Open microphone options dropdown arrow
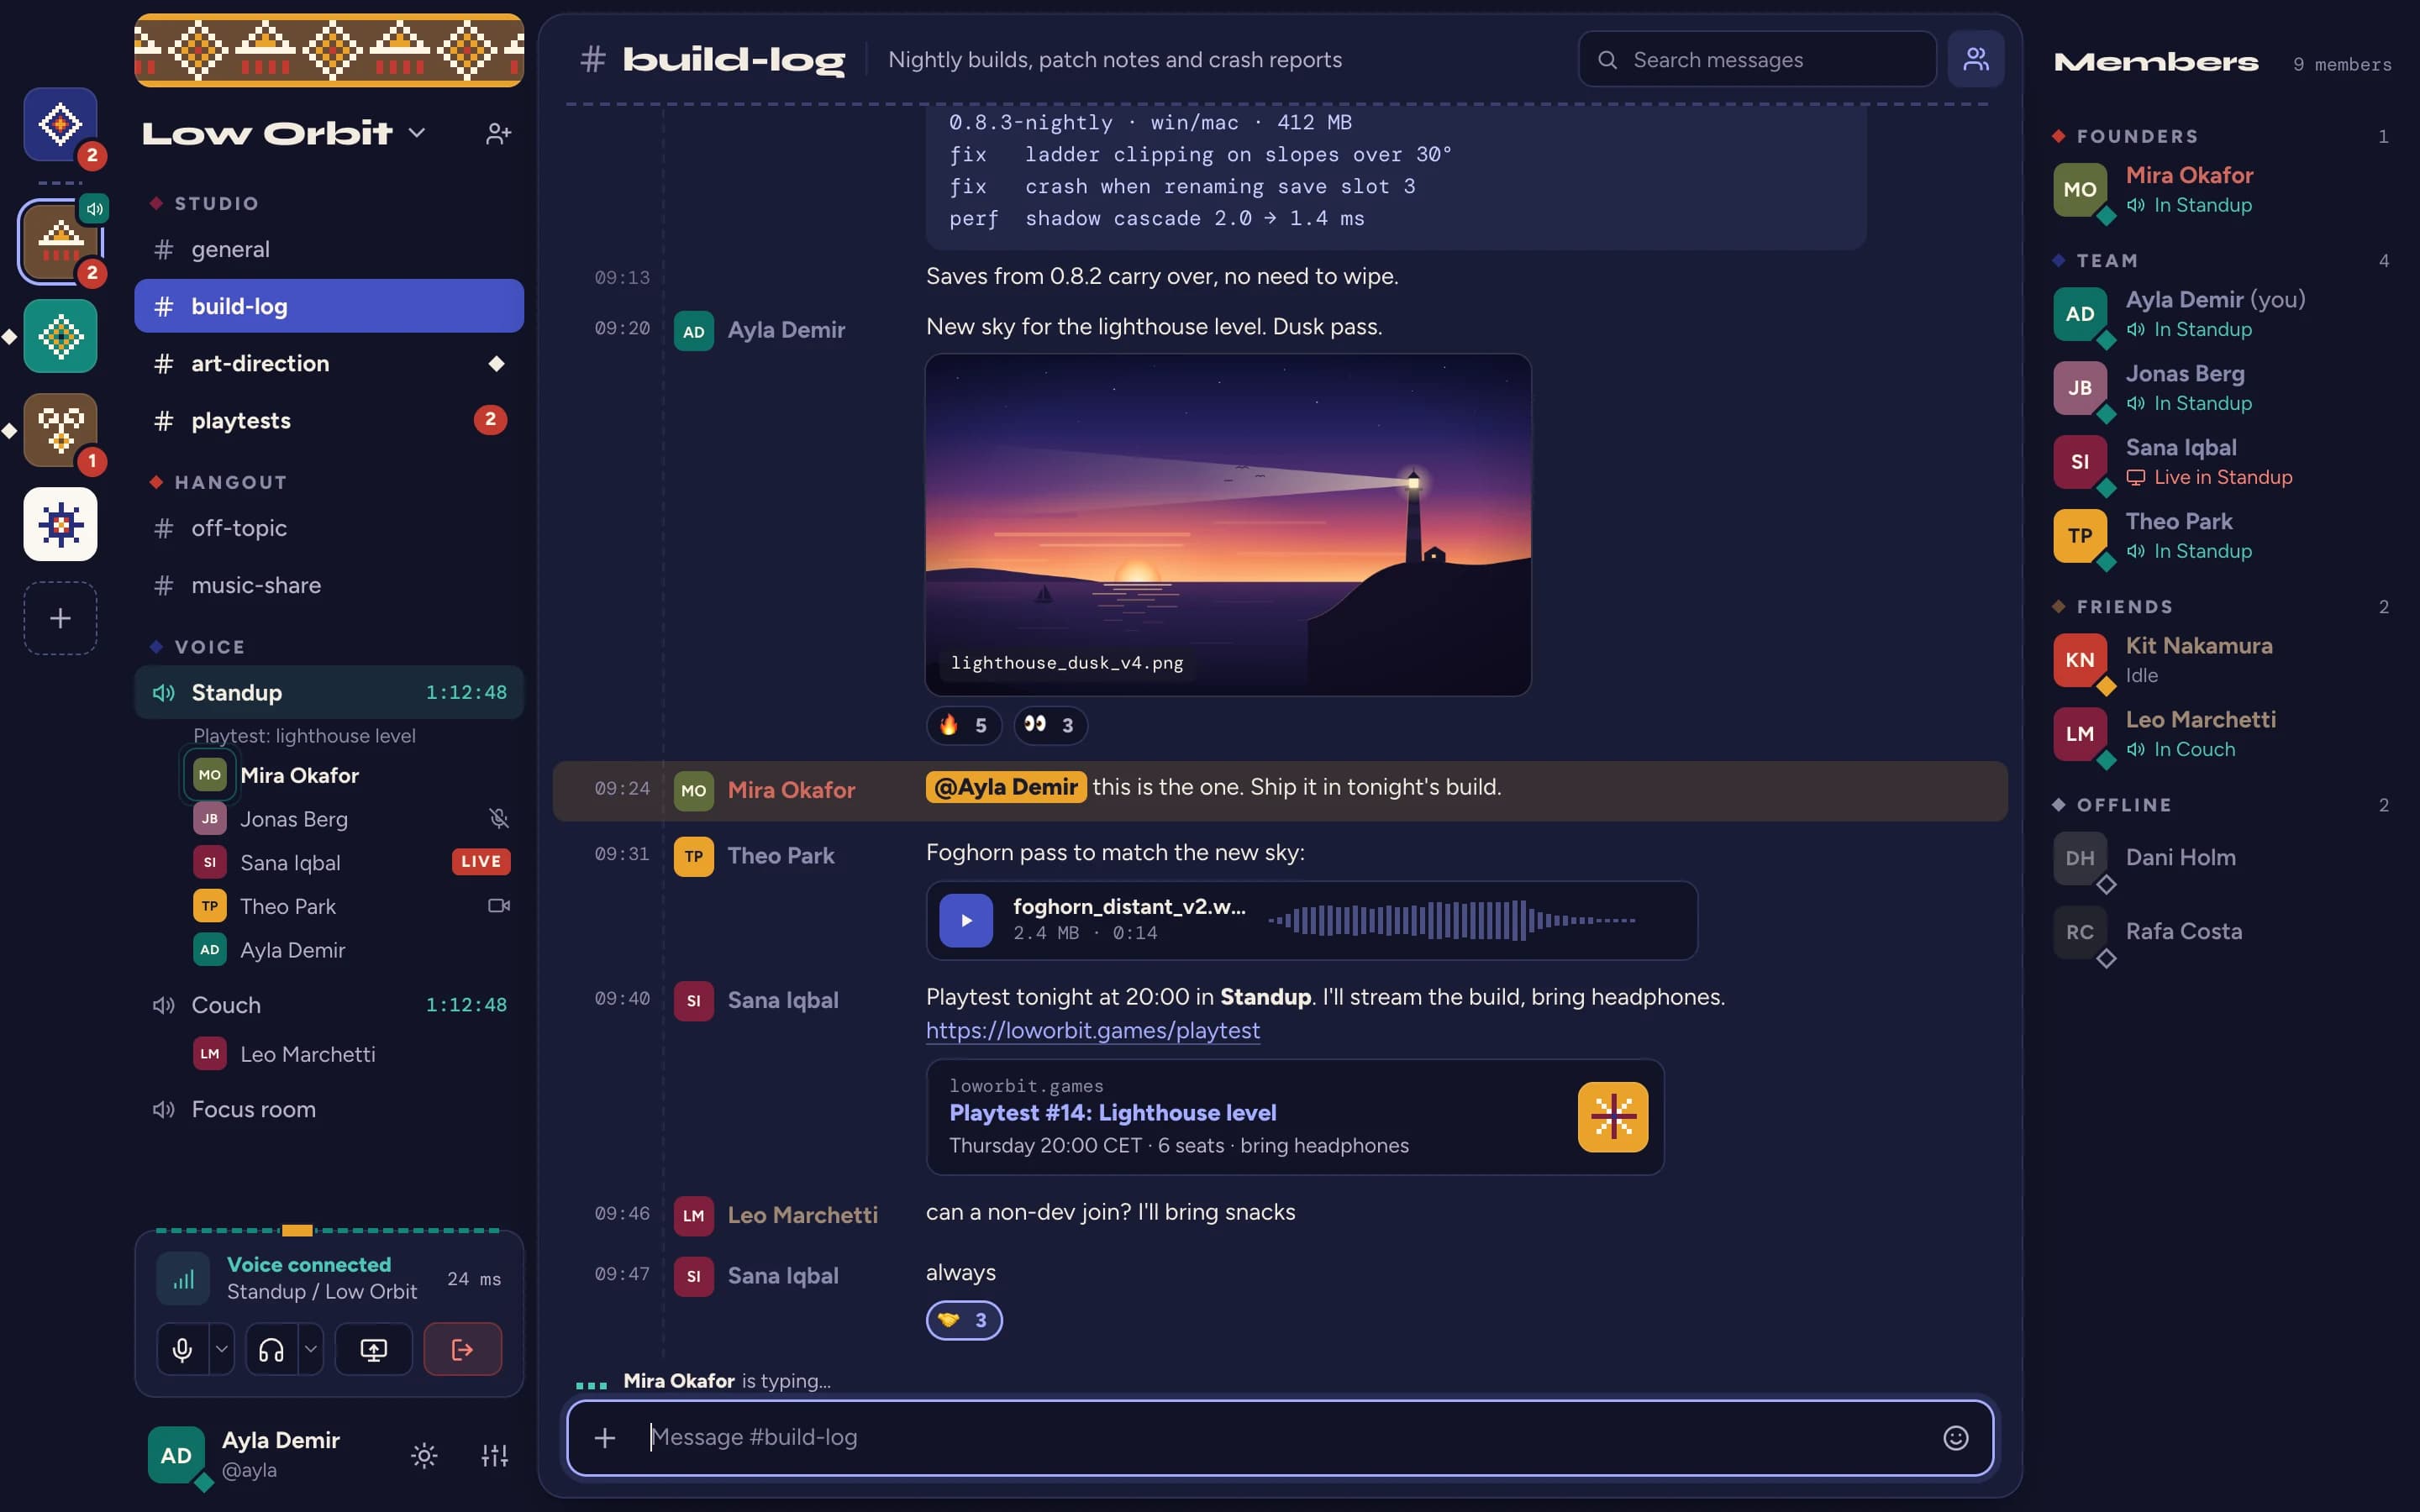This screenshot has width=2420, height=1512. click(221, 1349)
